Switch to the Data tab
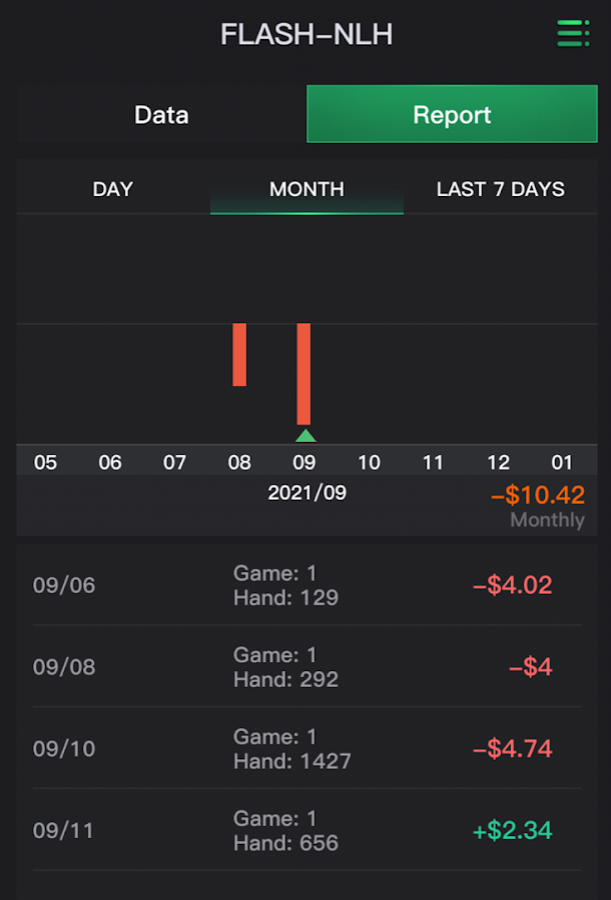The width and height of the screenshot is (611, 900). click(161, 114)
